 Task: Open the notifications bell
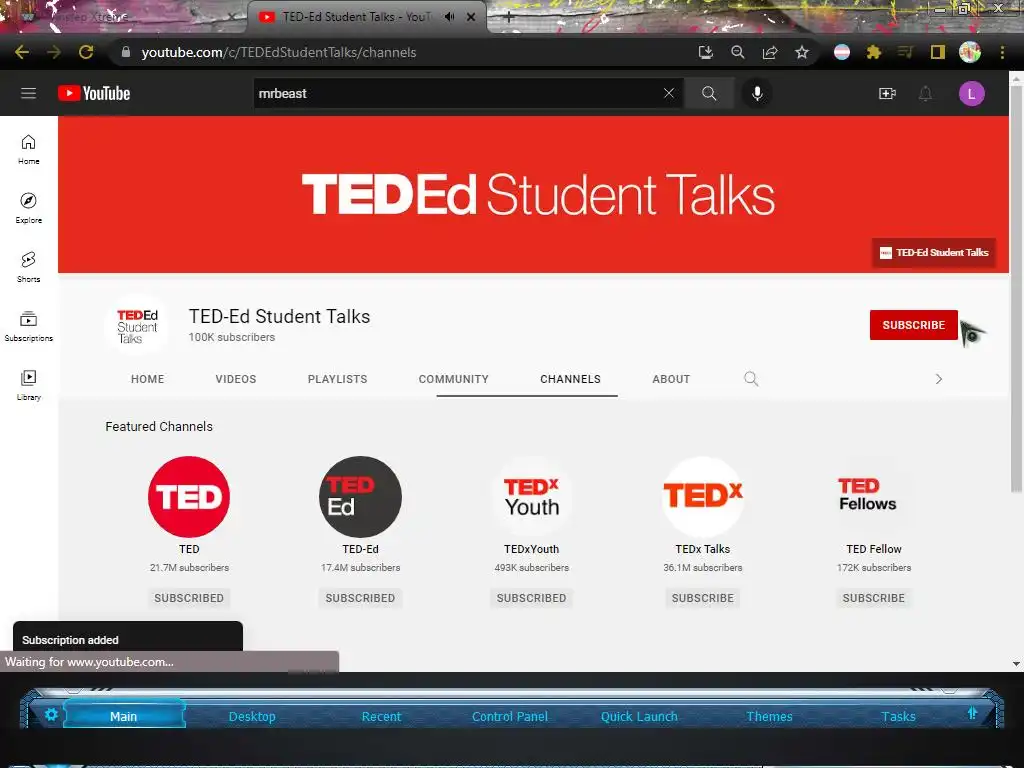tap(925, 93)
